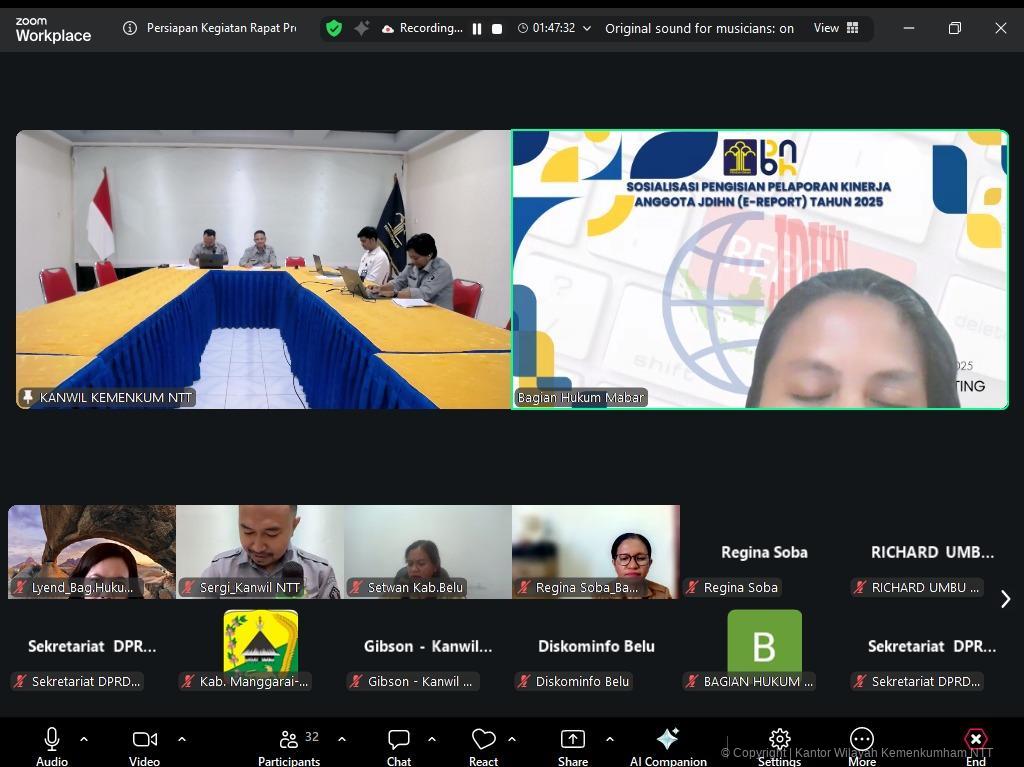Pause the recording
The image size is (1024, 767).
pyautogui.click(x=477, y=29)
